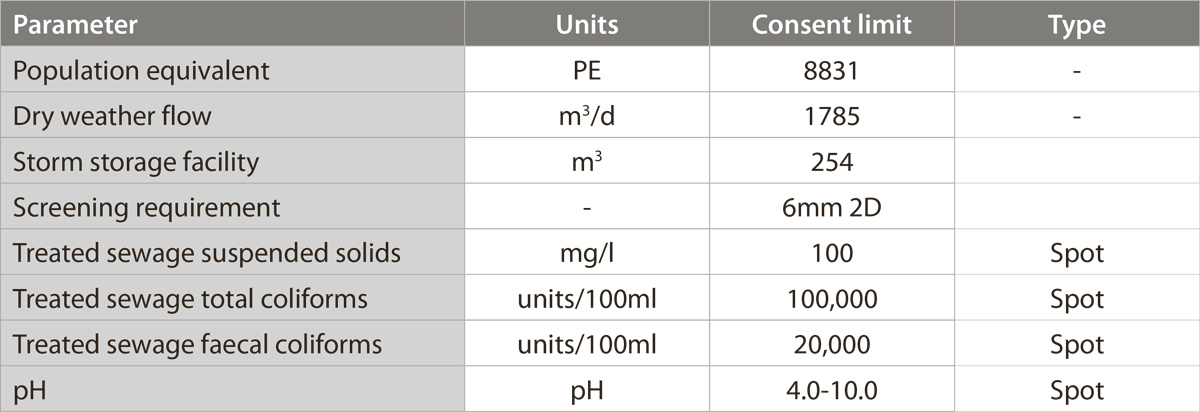The height and width of the screenshot is (412, 1200).
Task: Click the Type column header
Action: [x=1076, y=25]
